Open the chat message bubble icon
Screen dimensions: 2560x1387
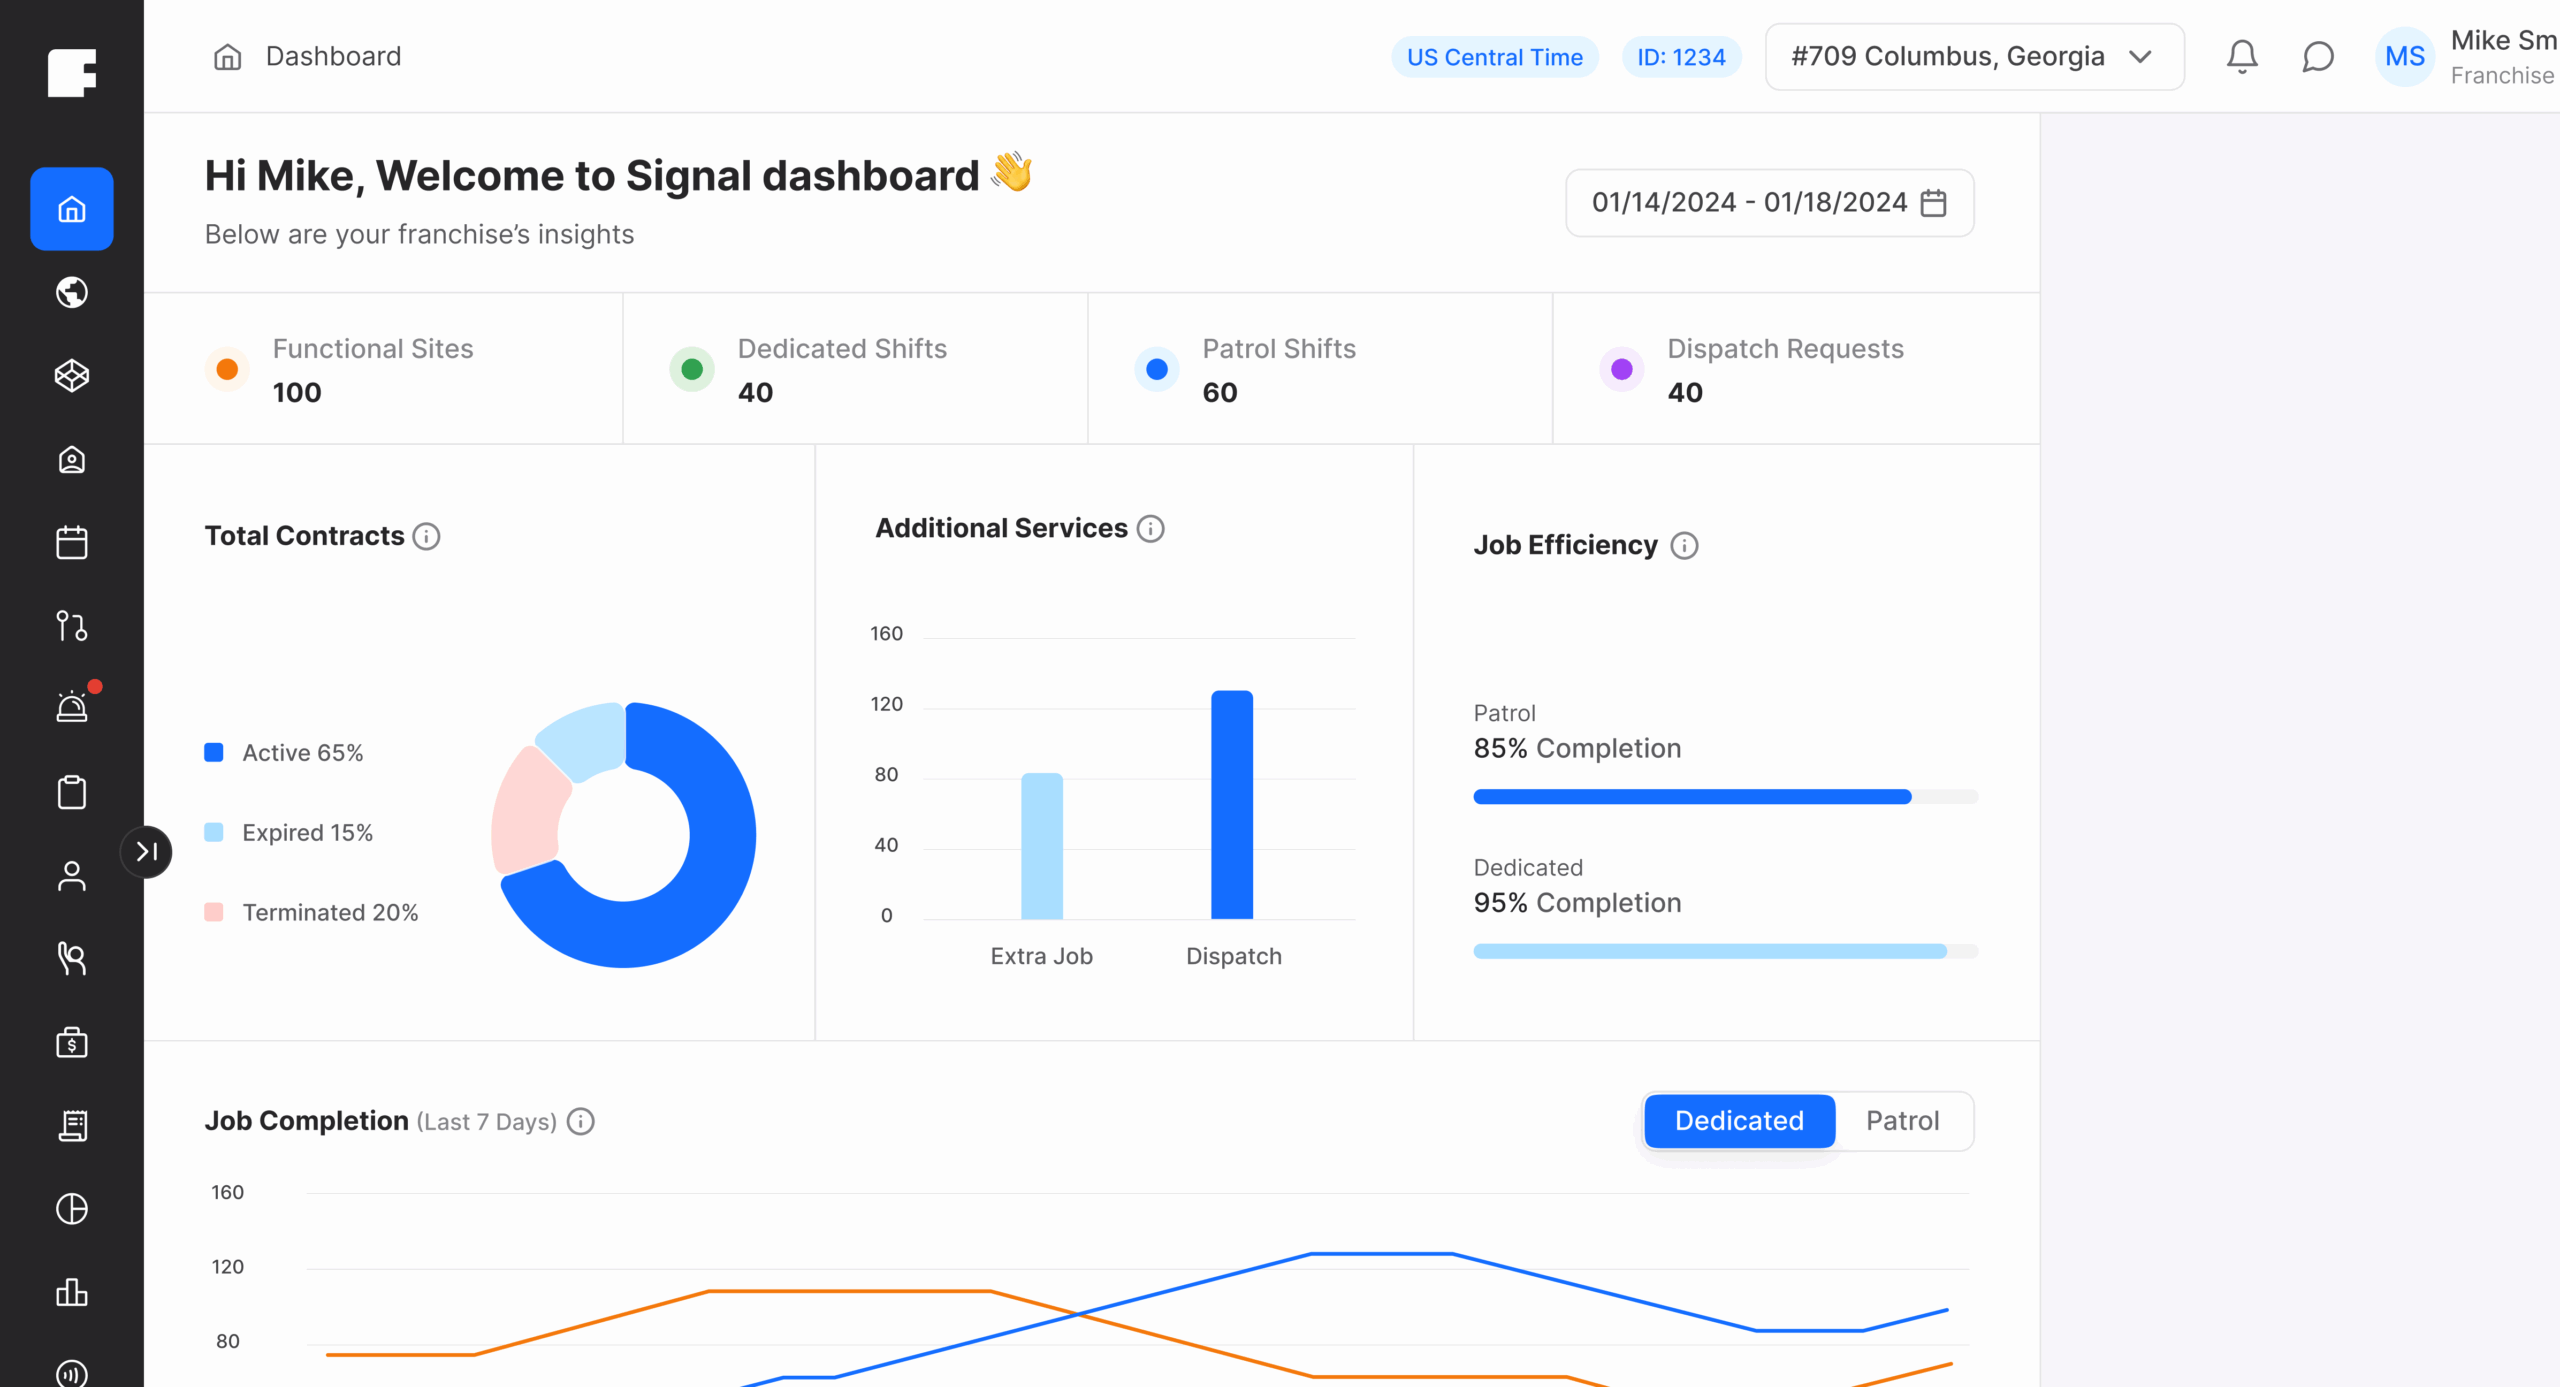[x=2317, y=57]
